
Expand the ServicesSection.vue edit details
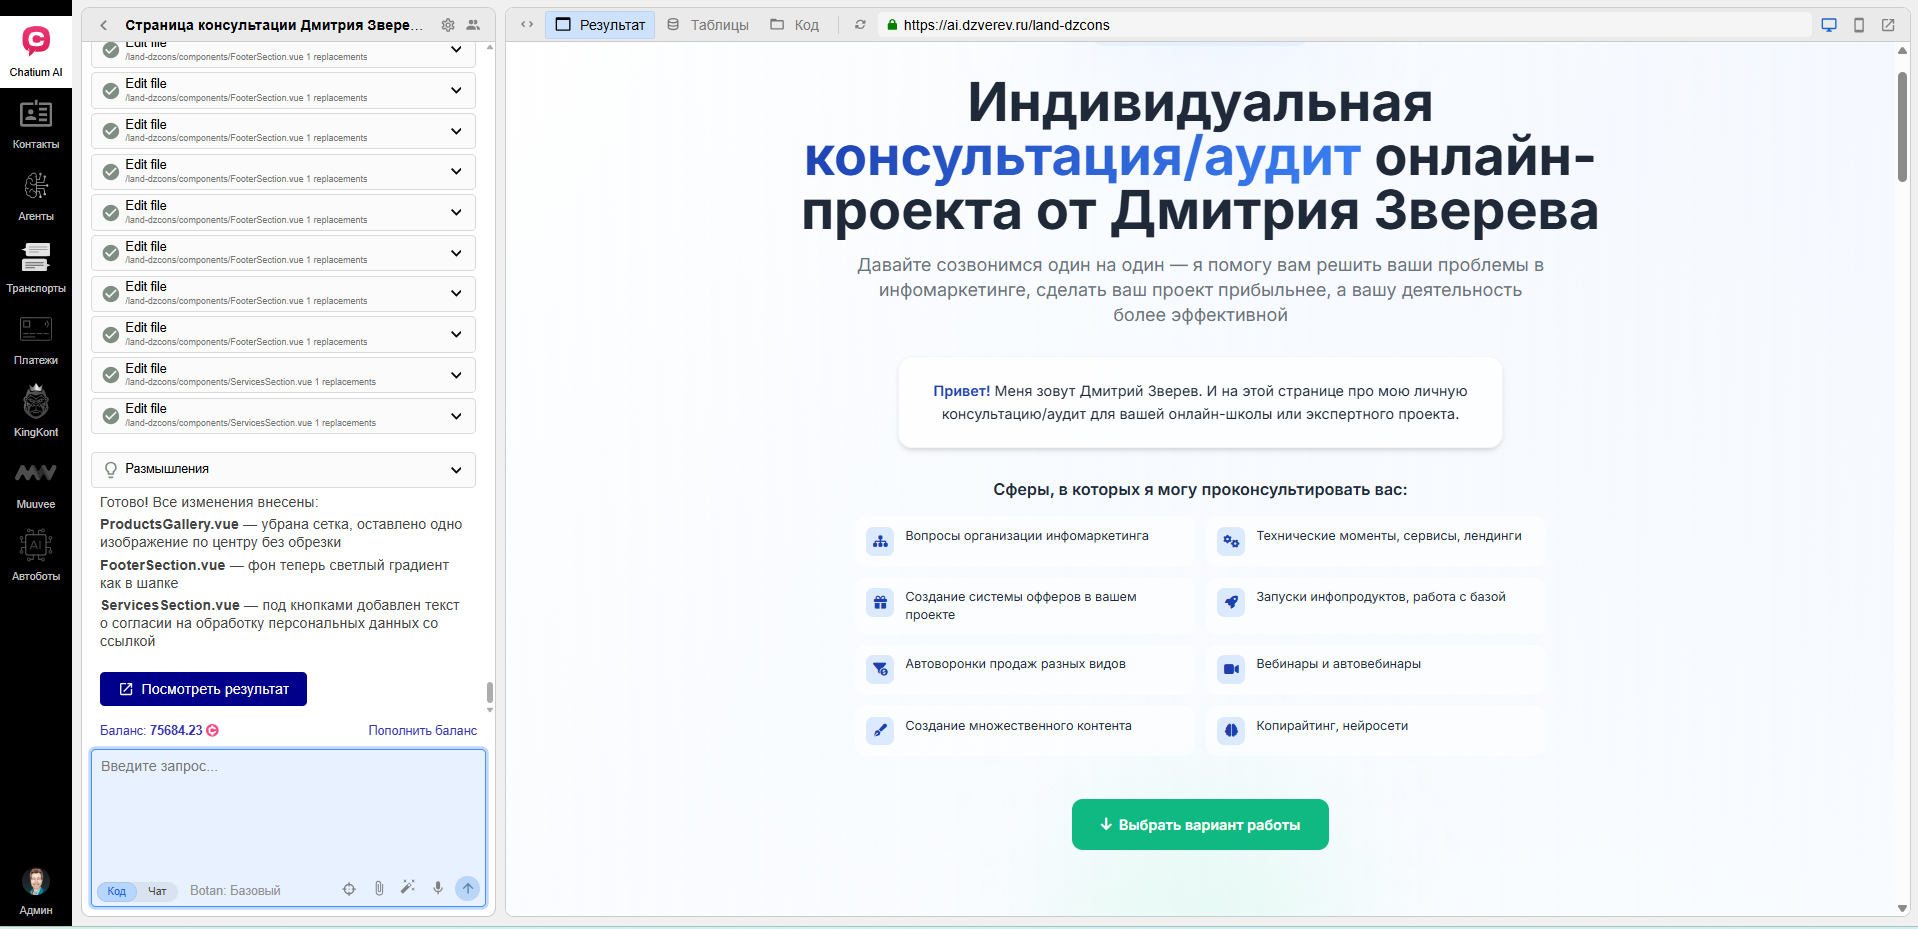pos(456,375)
